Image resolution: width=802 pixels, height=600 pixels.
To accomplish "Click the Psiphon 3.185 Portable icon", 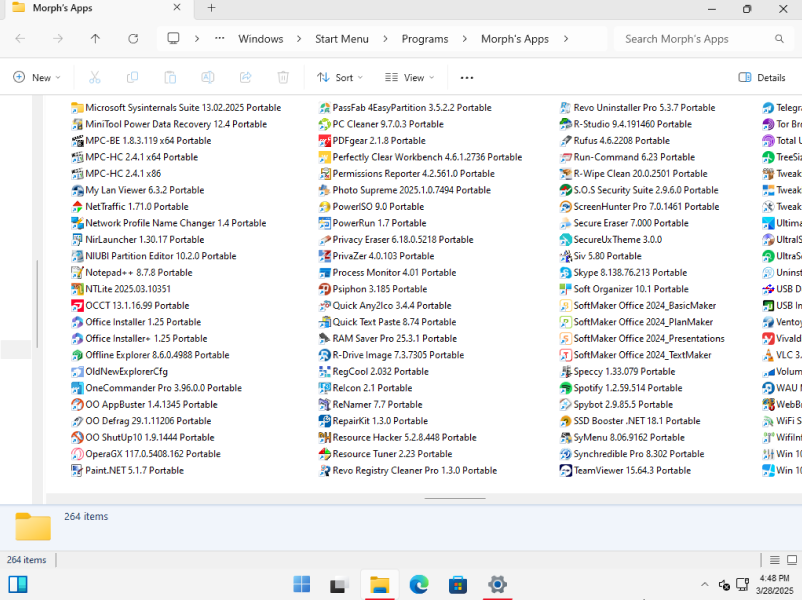I will click(324, 289).
